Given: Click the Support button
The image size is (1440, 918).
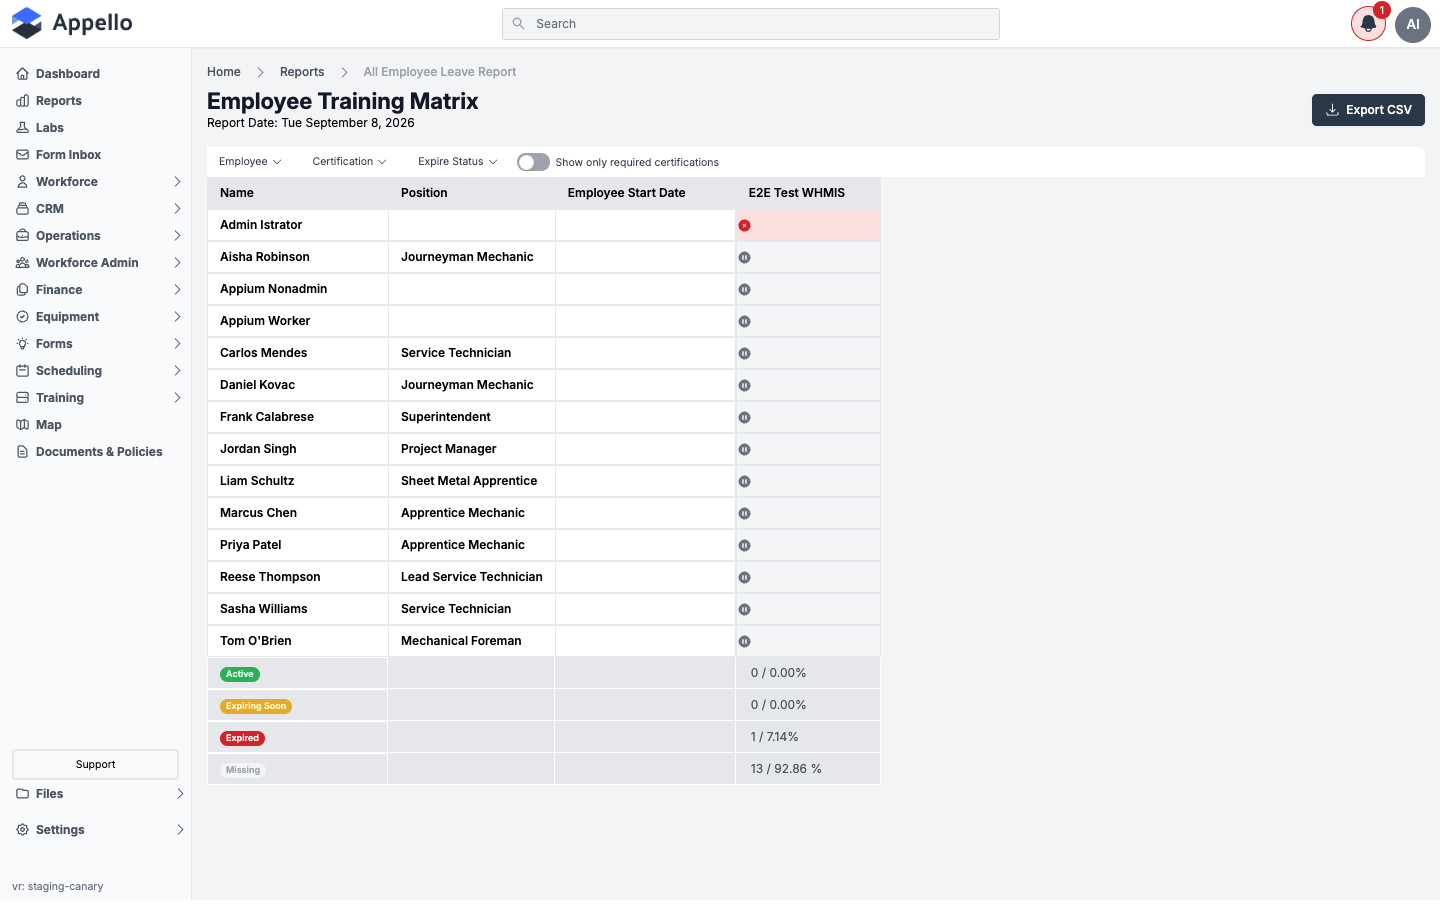Looking at the screenshot, I should click(96, 765).
